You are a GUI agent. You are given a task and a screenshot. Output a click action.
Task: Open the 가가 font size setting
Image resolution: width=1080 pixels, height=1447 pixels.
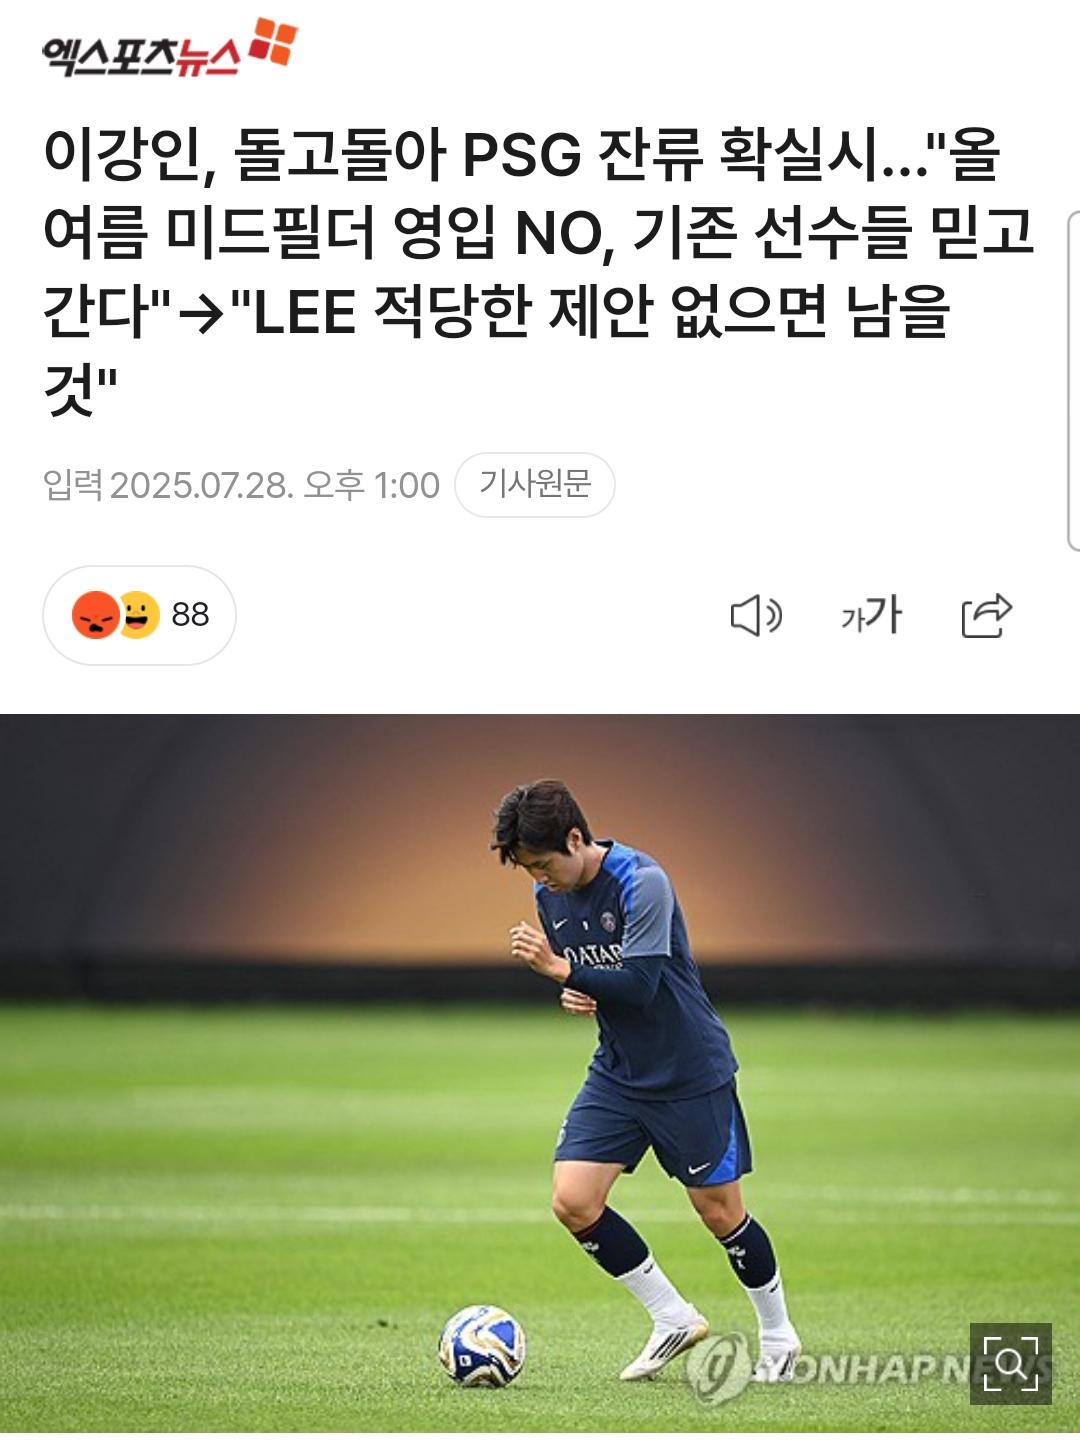871,614
